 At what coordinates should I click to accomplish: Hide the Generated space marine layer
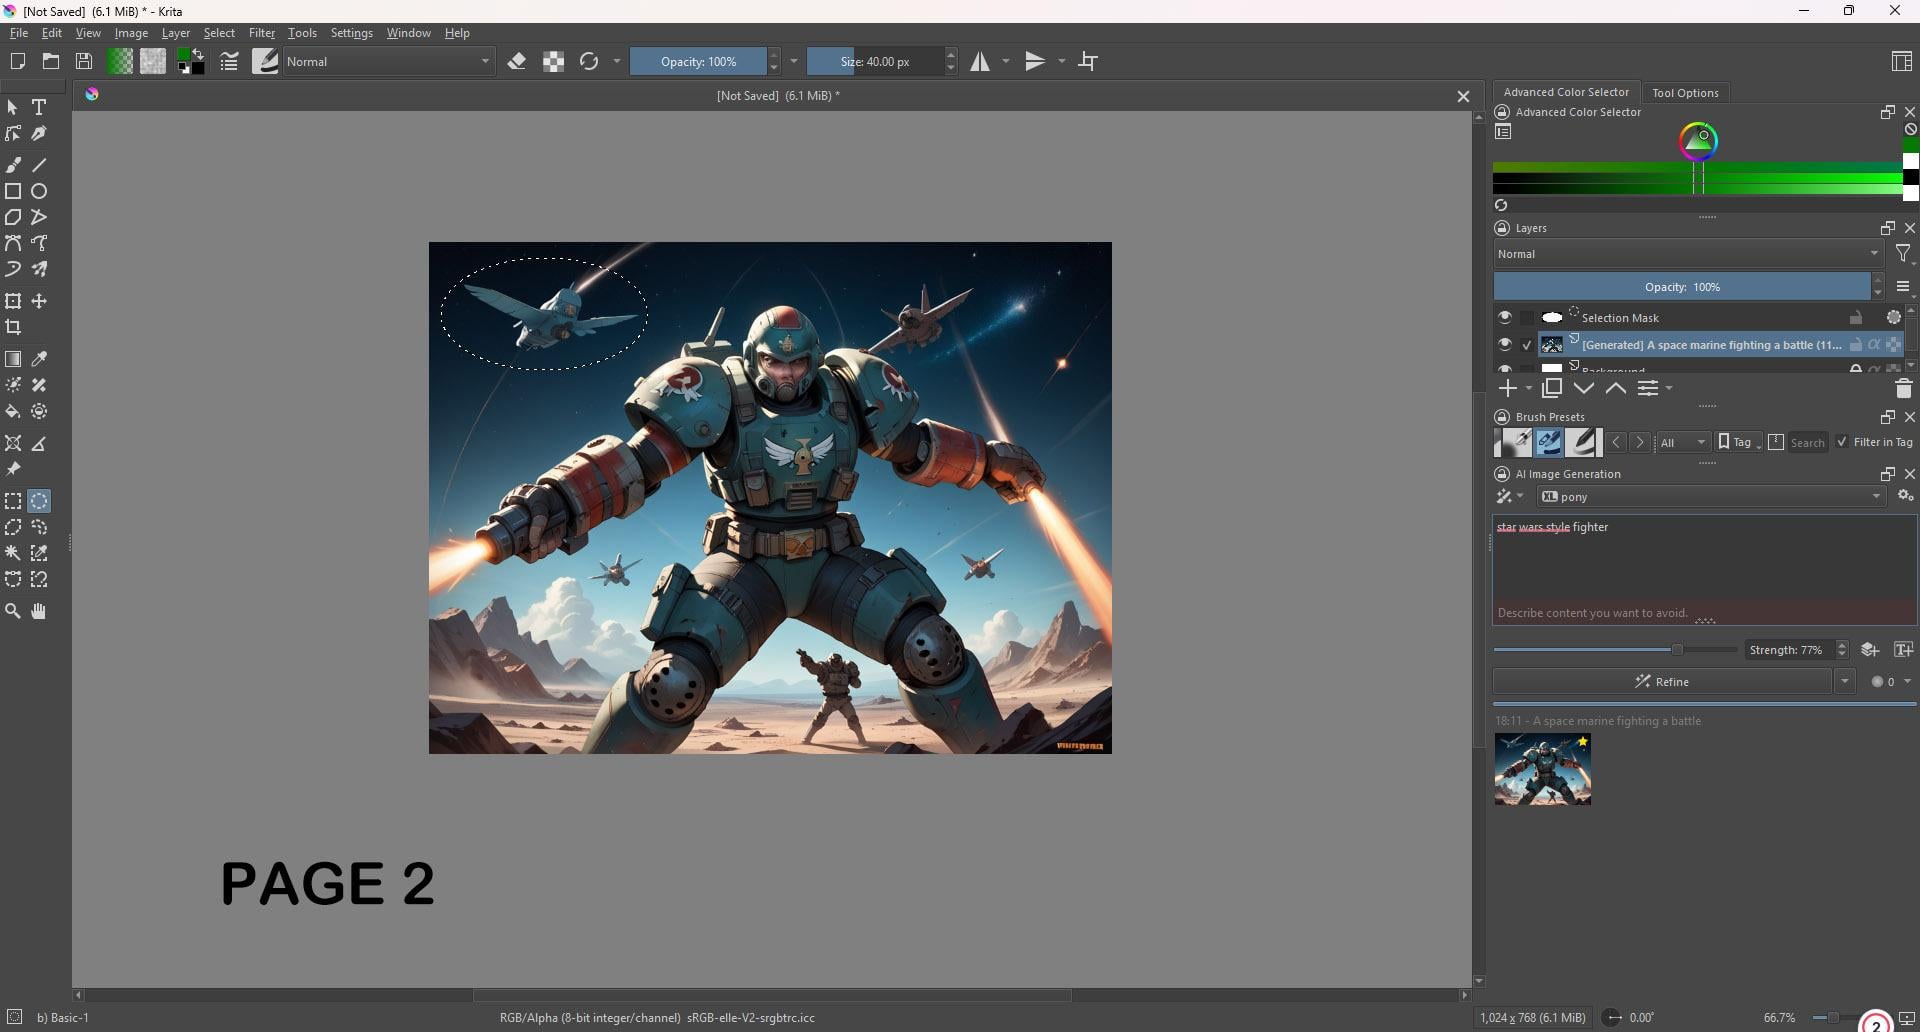(1505, 344)
